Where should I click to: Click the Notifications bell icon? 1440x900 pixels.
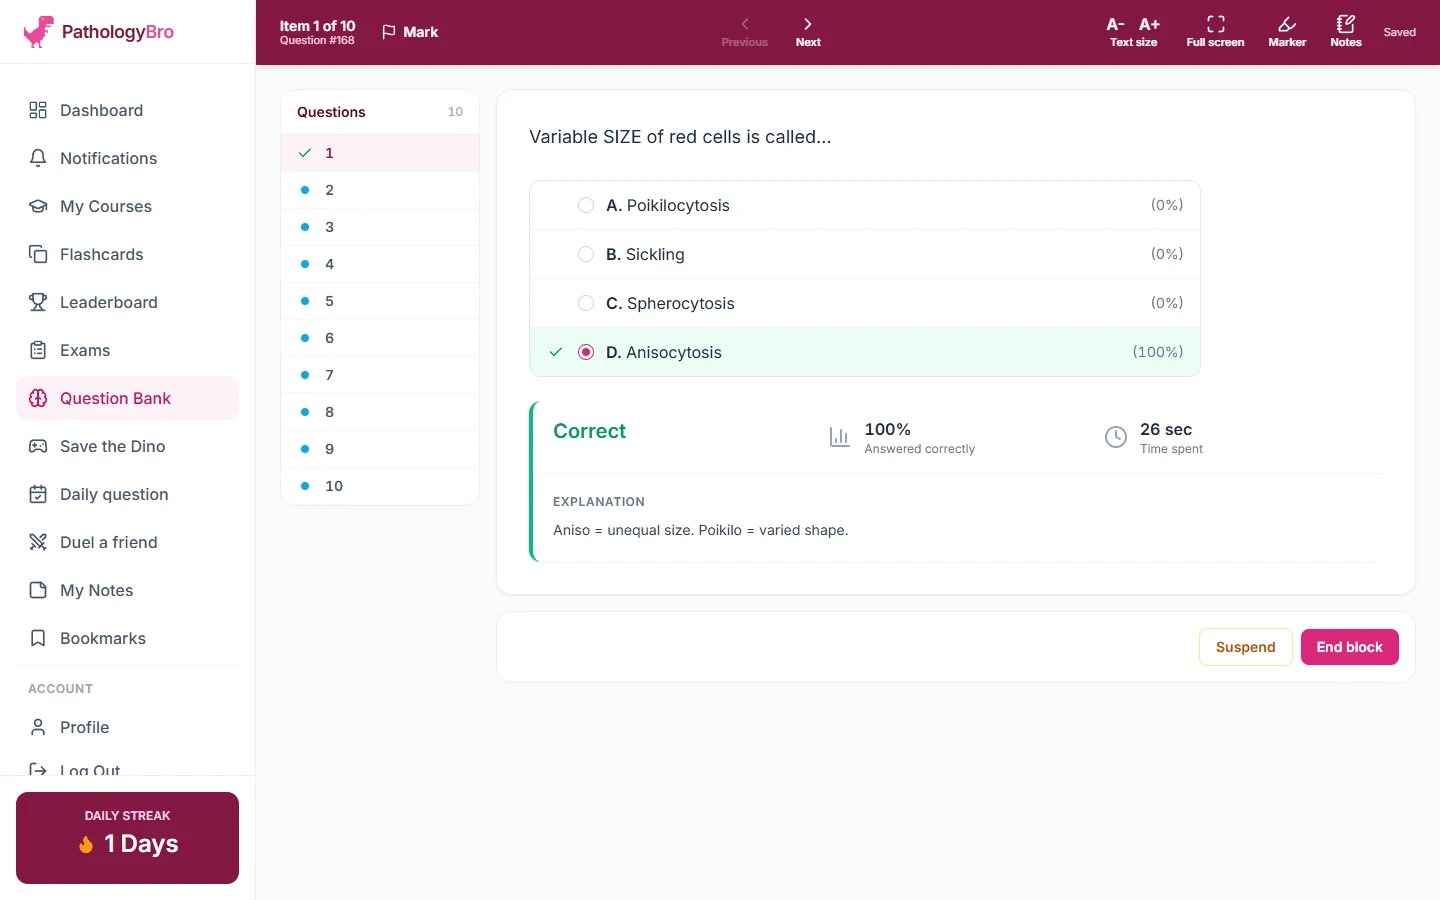[38, 158]
